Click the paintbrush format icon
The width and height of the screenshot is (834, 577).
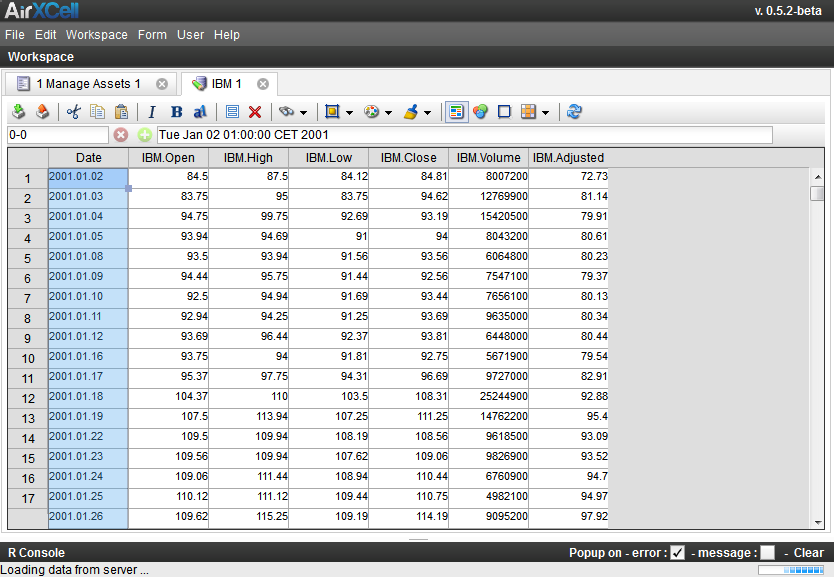411,112
